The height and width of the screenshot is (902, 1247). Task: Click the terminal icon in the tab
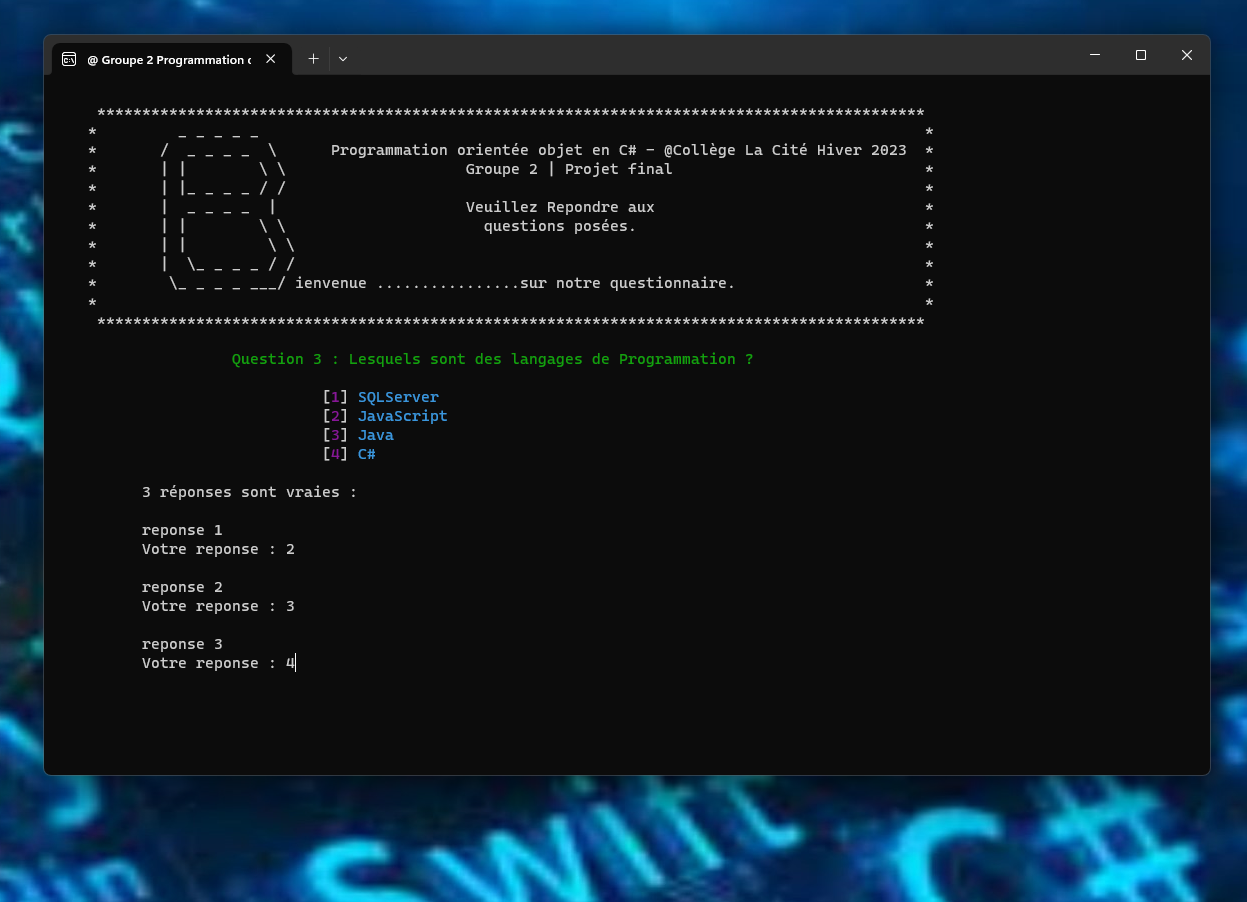69,59
